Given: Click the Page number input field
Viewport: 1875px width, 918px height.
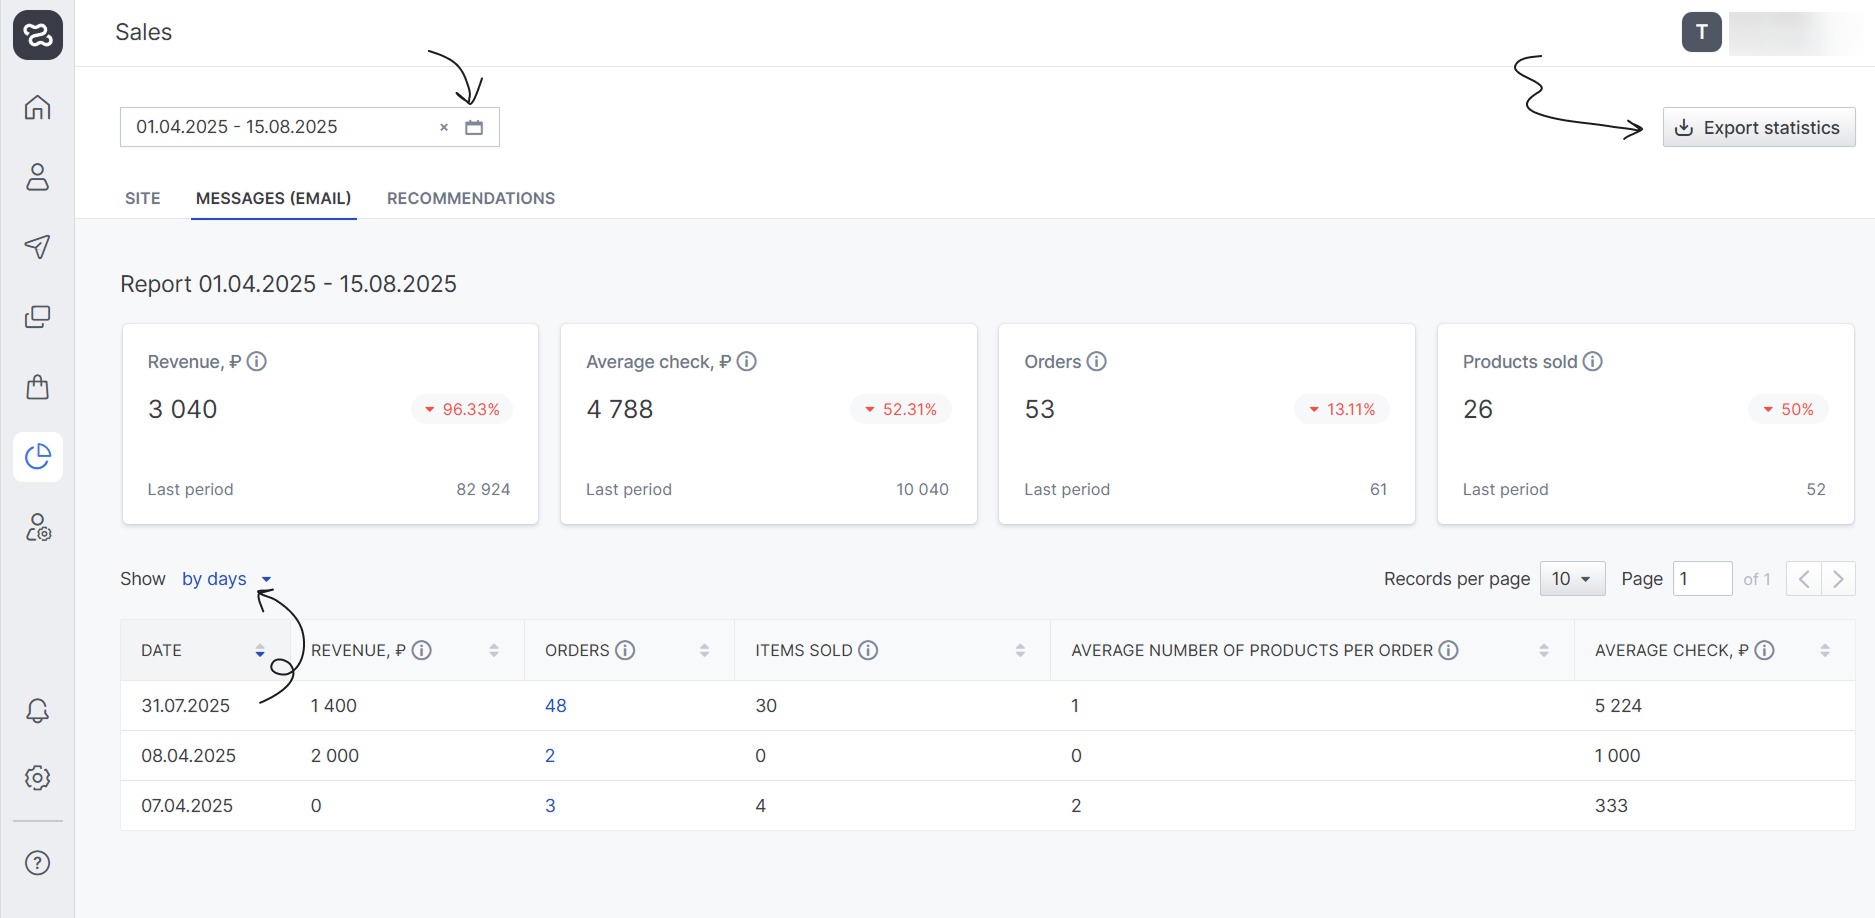Looking at the screenshot, I should click(x=1702, y=579).
